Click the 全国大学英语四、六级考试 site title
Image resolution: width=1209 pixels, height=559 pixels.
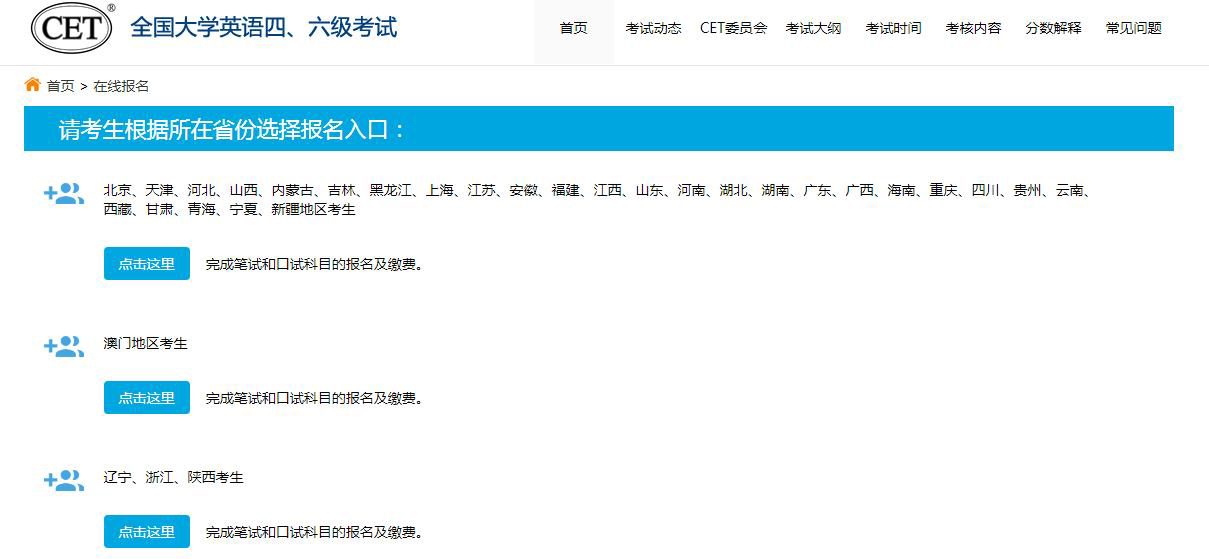[x=263, y=27]
